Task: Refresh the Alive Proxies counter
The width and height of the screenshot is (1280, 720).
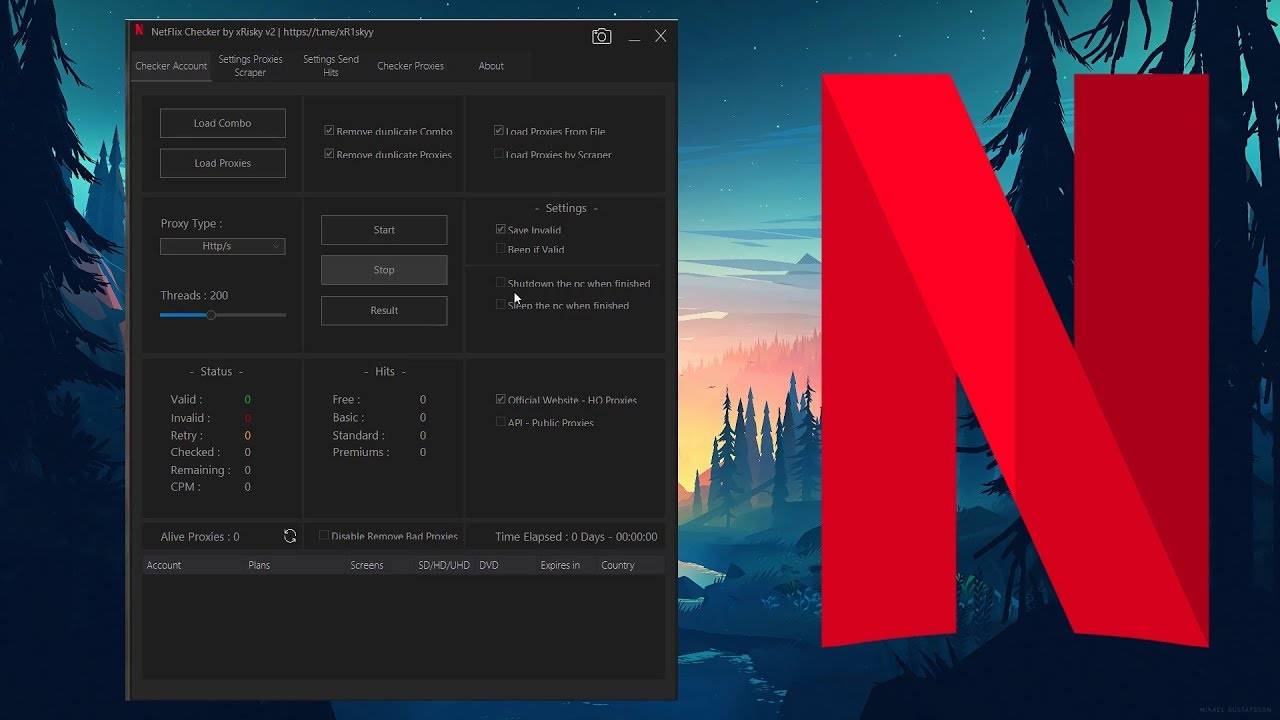Action: click(290, 535)
